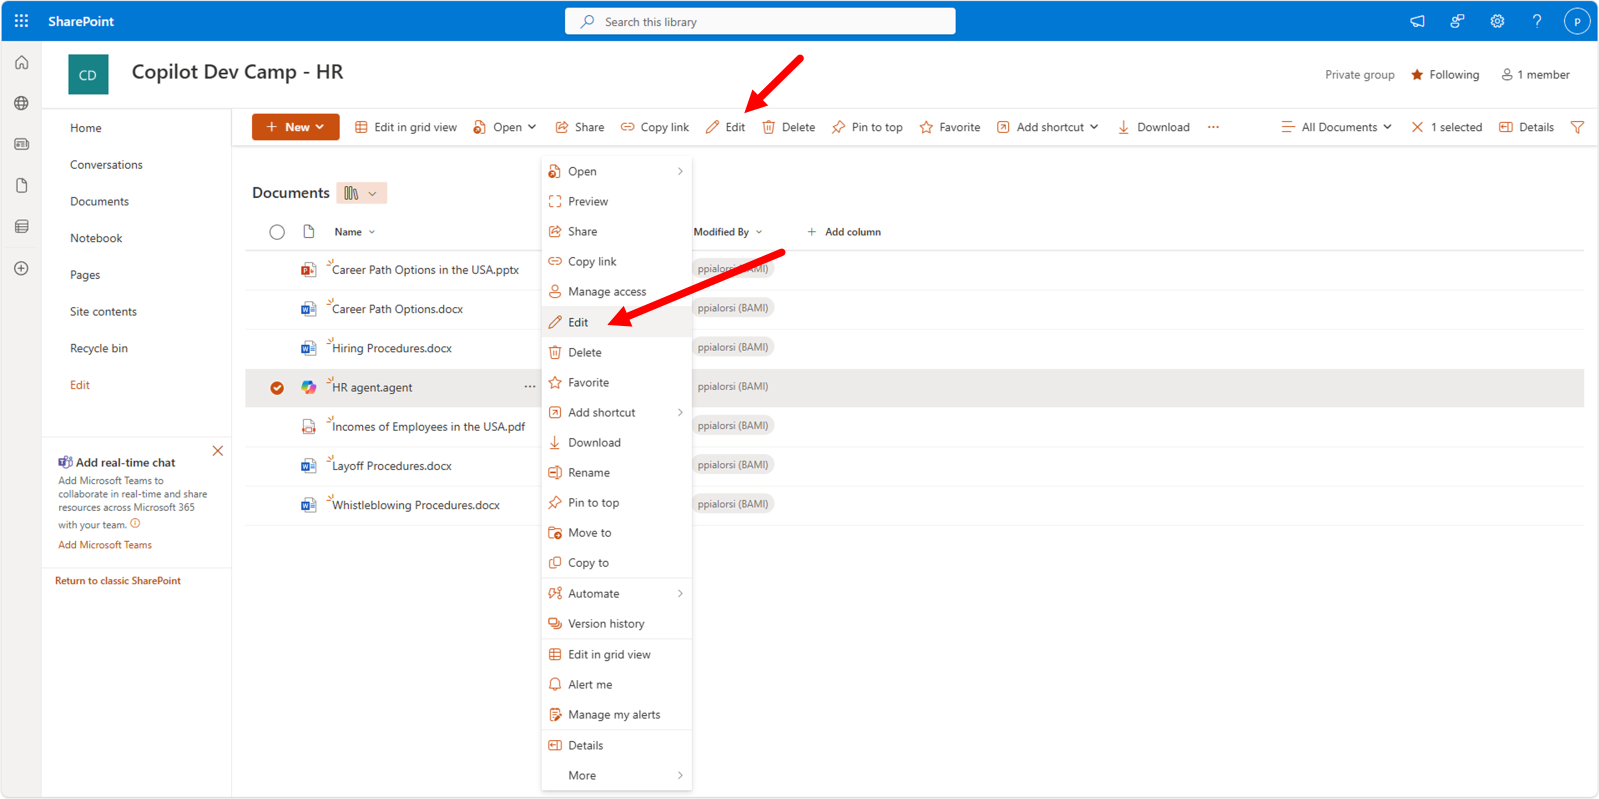Open the news icon in left rail
Viewport: 1599px width, 799px height.
pyautogui.click(x=21, y=144)
